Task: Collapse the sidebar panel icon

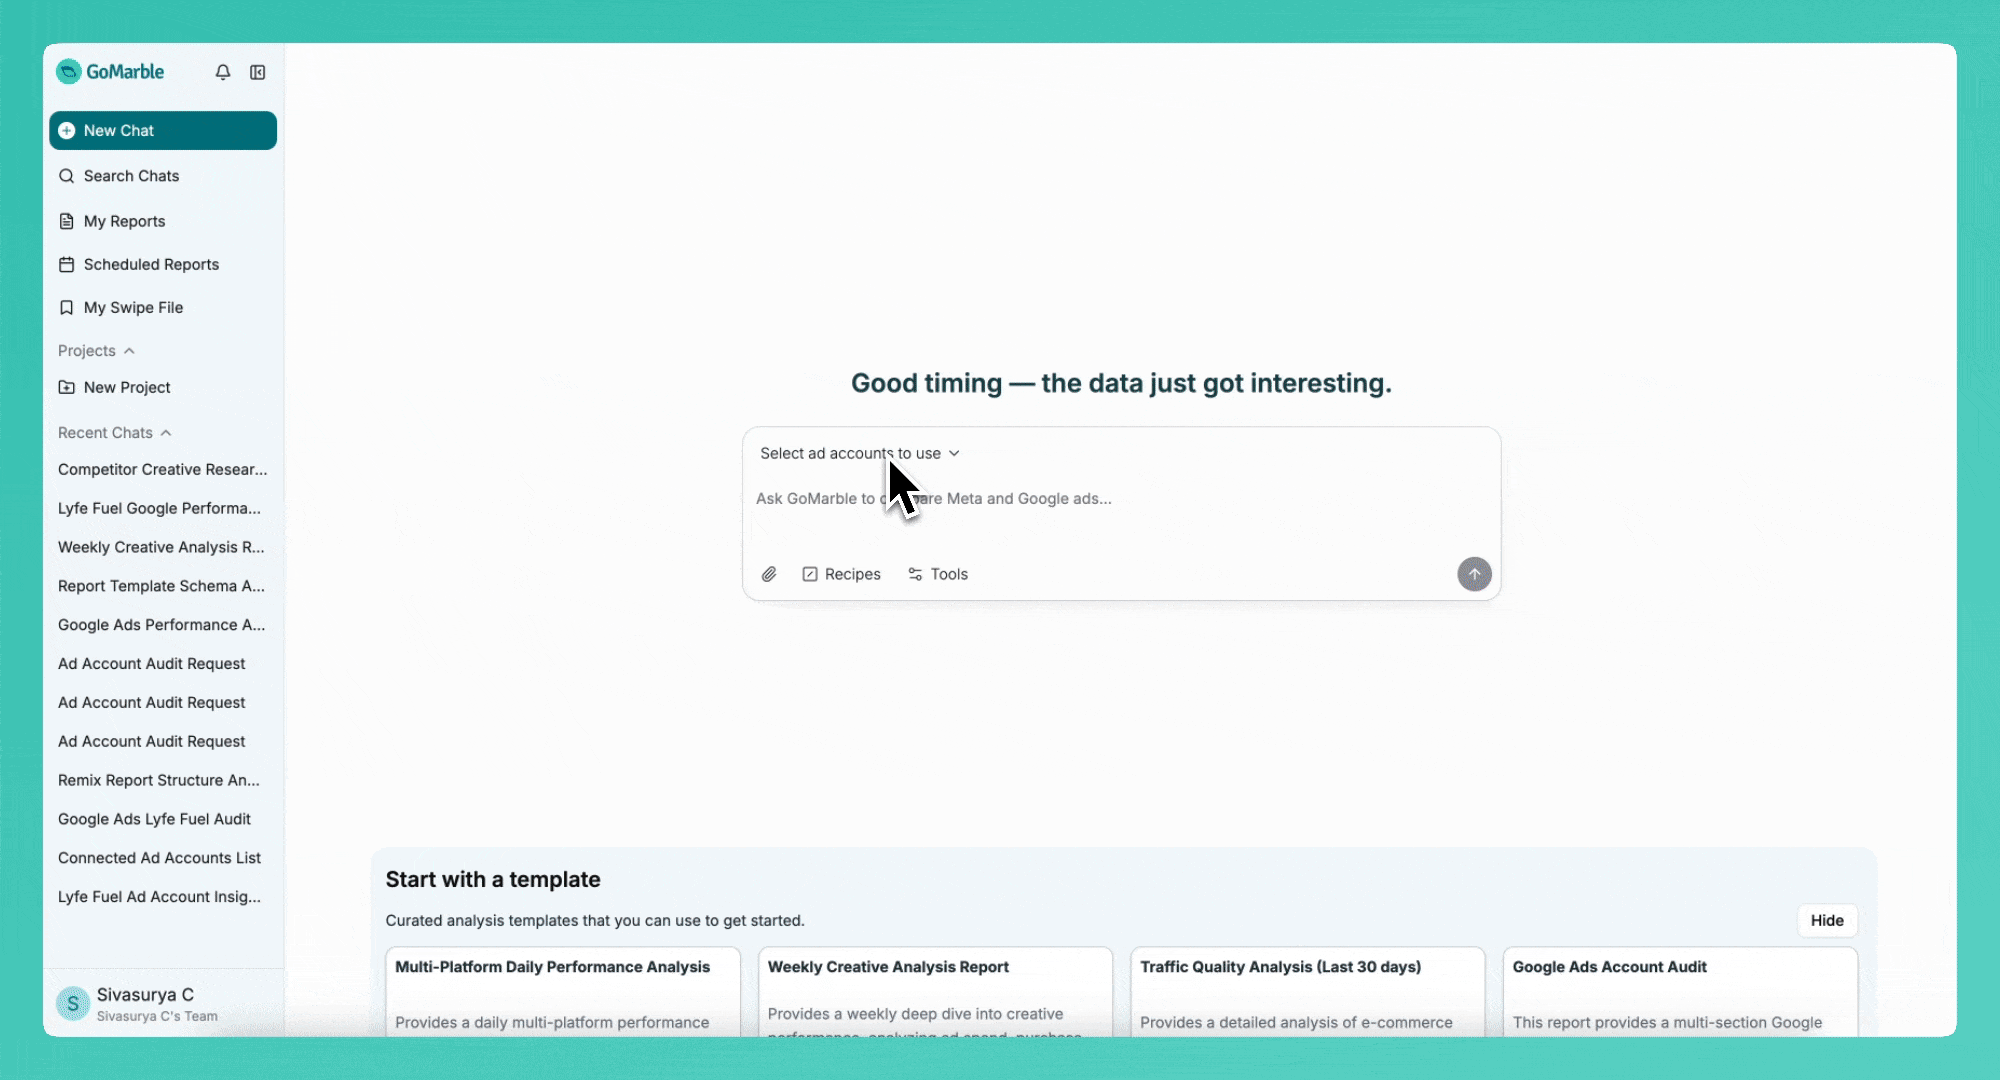Action: 258,72
